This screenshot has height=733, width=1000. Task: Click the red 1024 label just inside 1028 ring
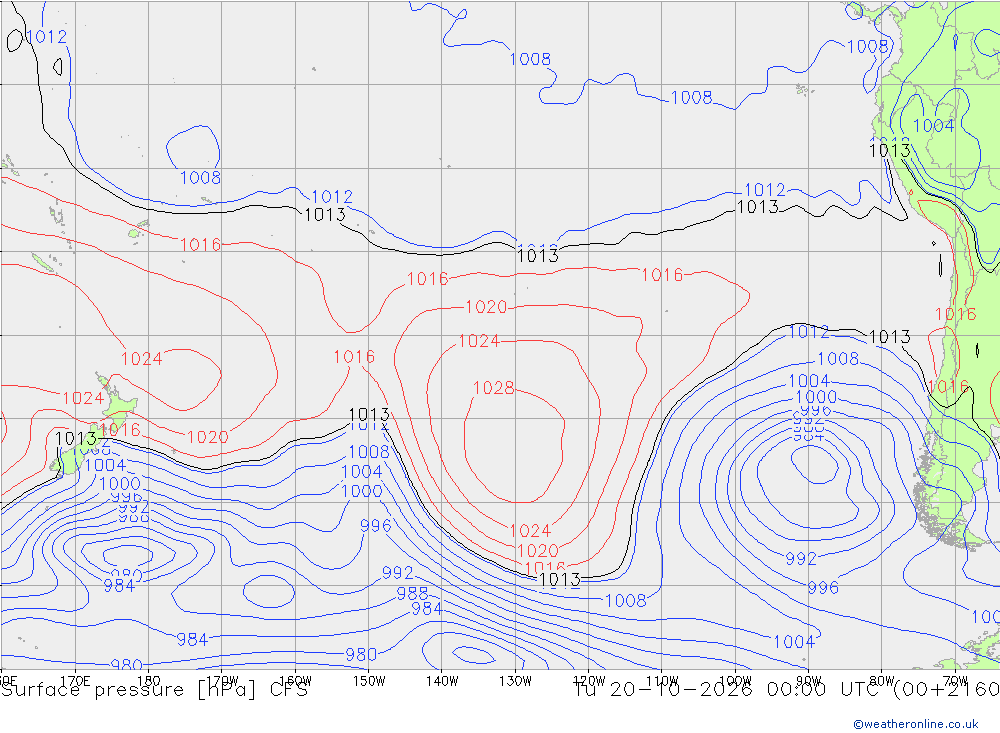click(x=479, y=341)
